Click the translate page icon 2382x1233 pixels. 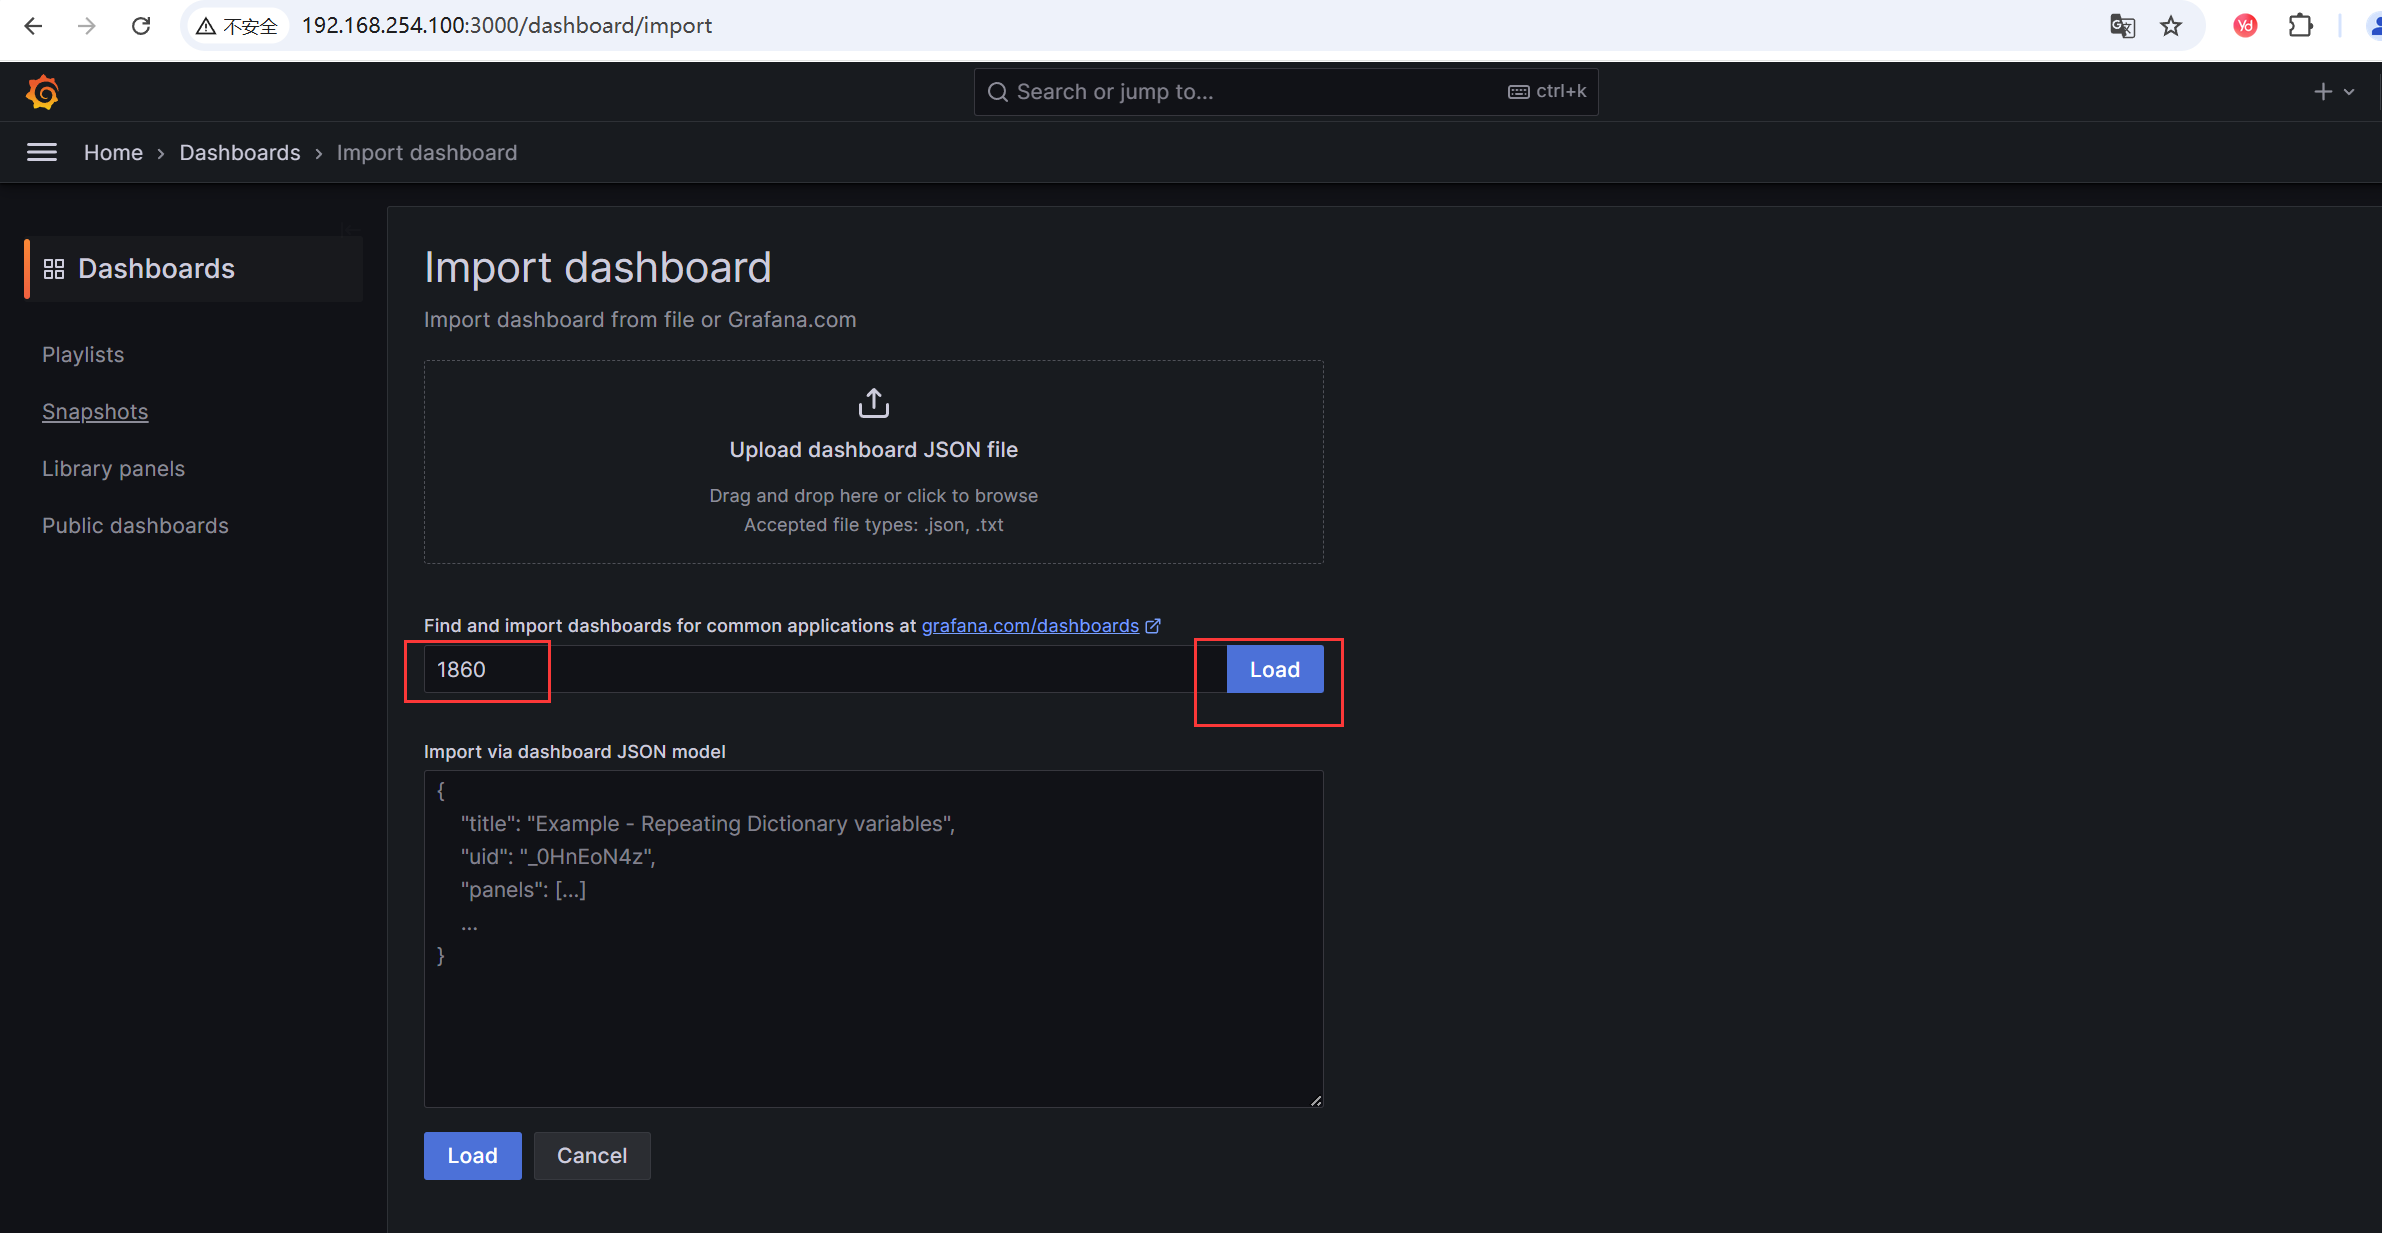(x=2122, y=26)
